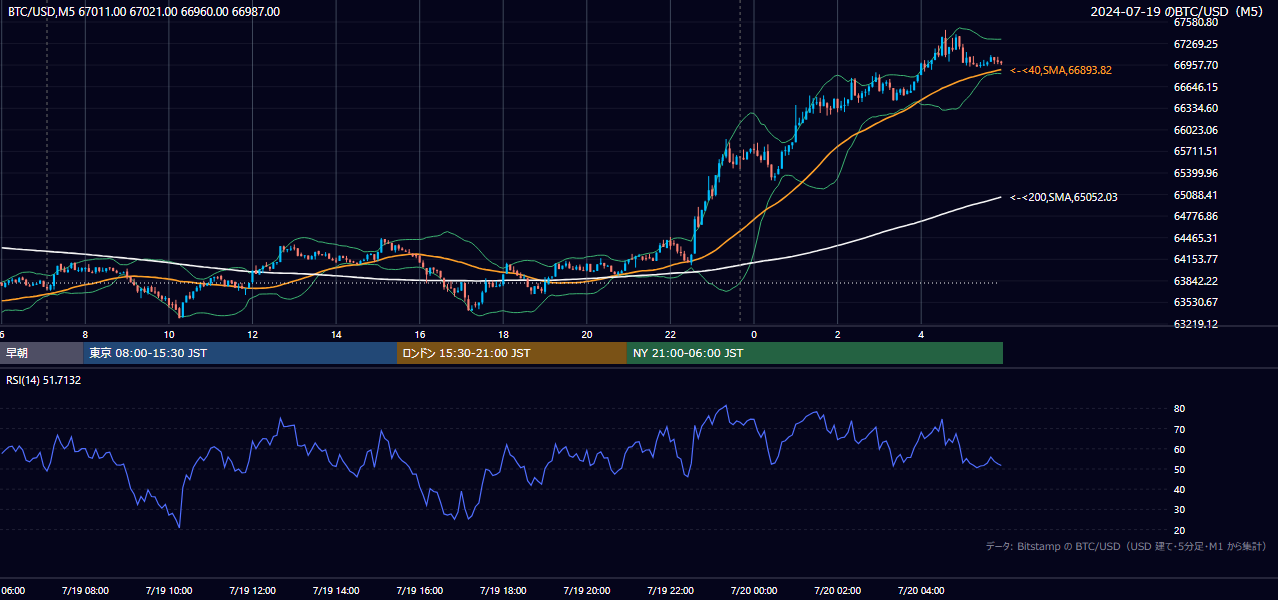
Task: Click RSI axis level 50
Action: tap(1180, 469)
